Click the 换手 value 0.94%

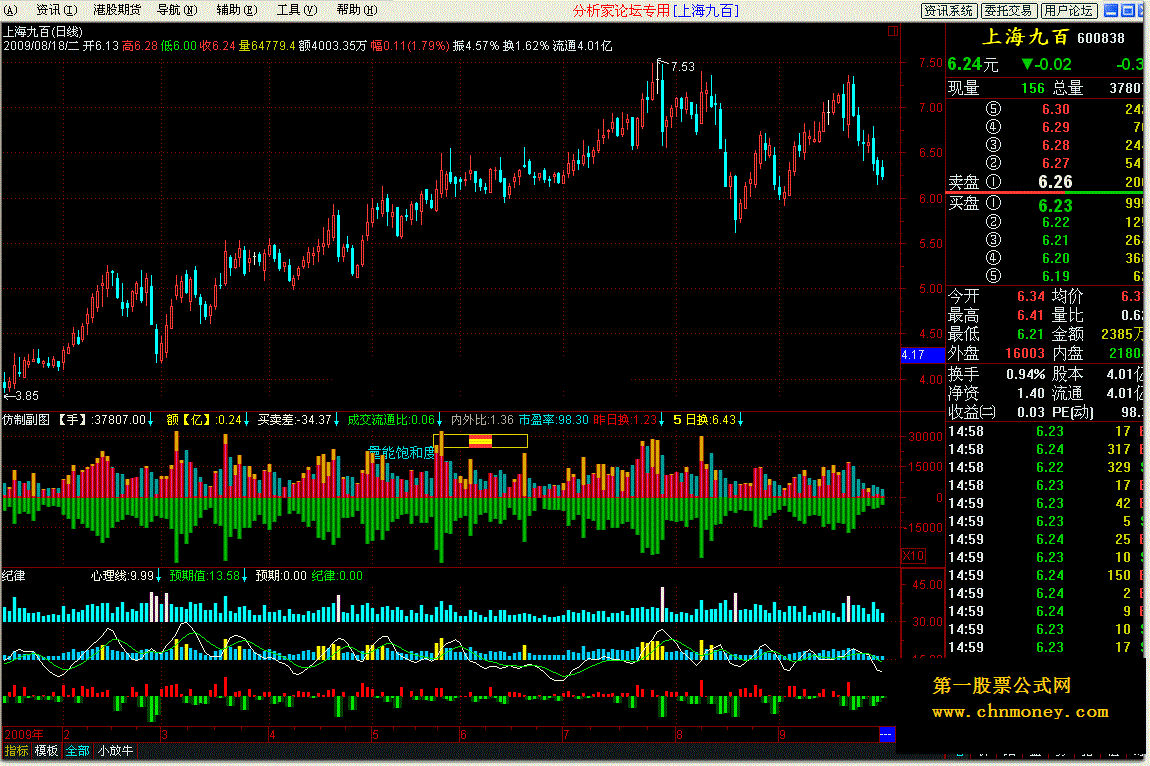(1025, 374)
